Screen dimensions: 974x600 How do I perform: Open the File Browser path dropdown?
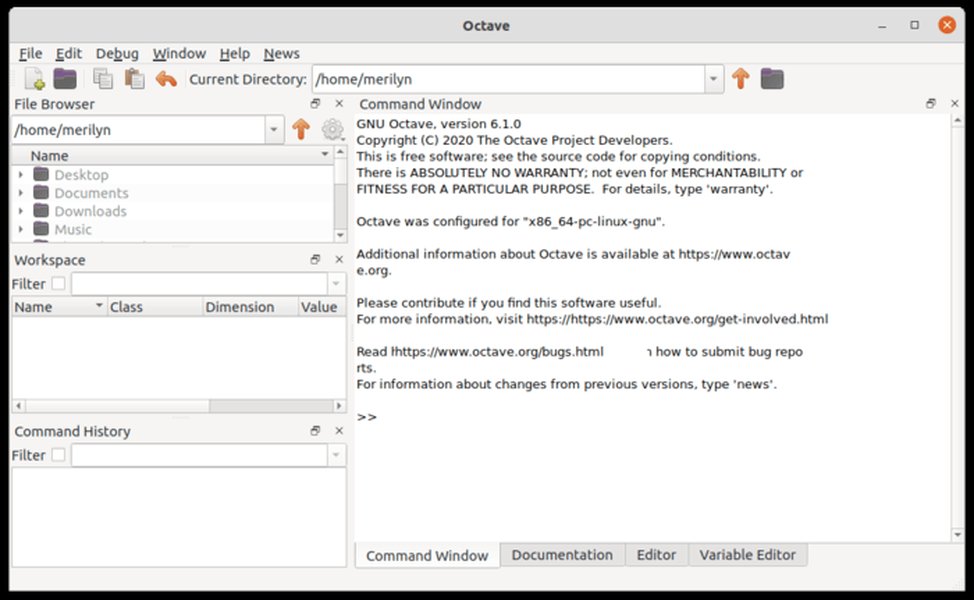pyautogui.click(x=273, y=129)
